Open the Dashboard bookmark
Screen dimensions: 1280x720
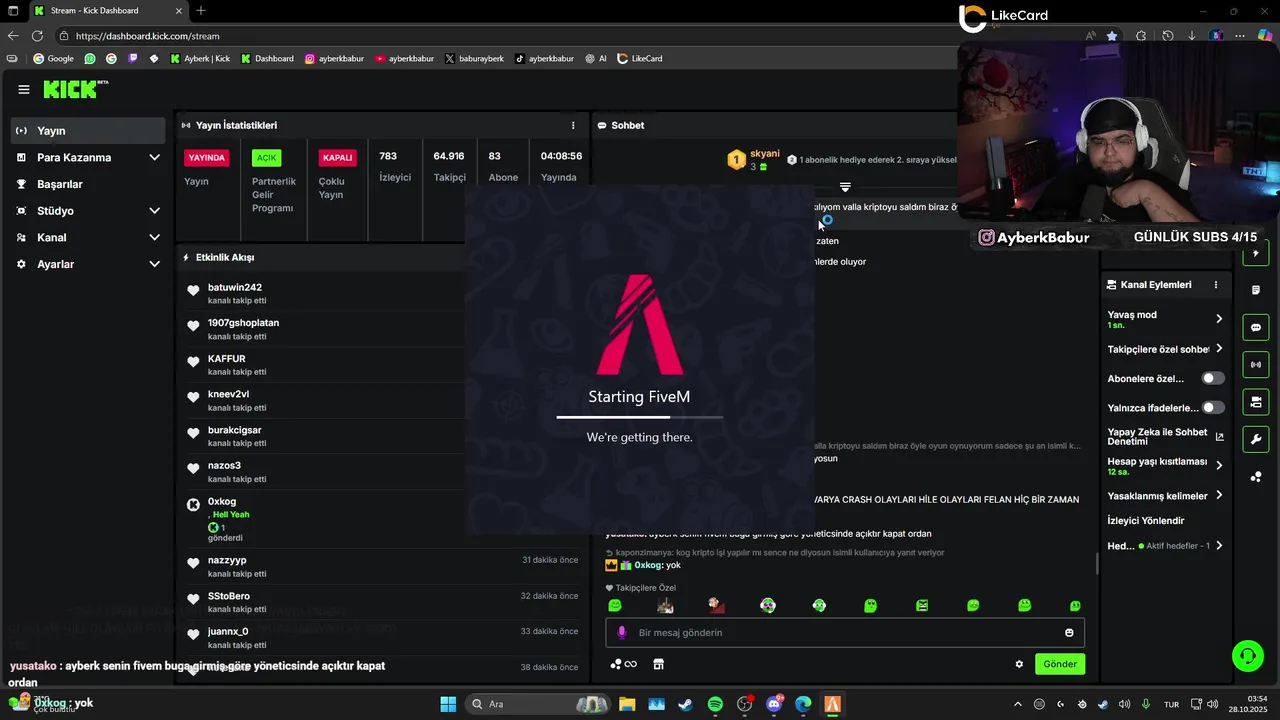pyautogui.click(x=268, y=58)
